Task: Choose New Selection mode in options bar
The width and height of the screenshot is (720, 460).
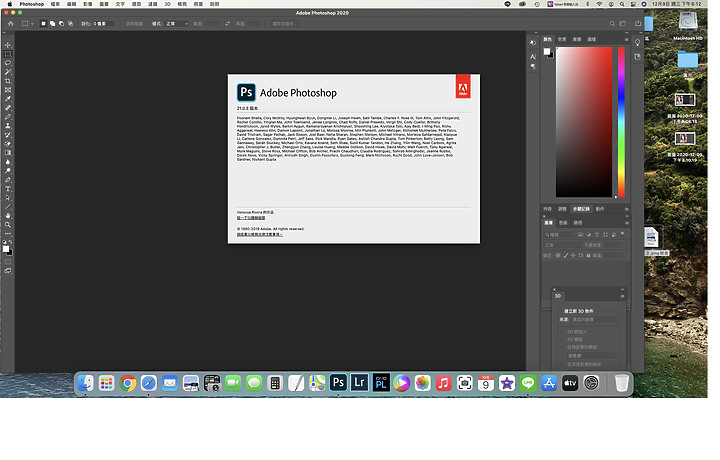Action: point(44,23)
